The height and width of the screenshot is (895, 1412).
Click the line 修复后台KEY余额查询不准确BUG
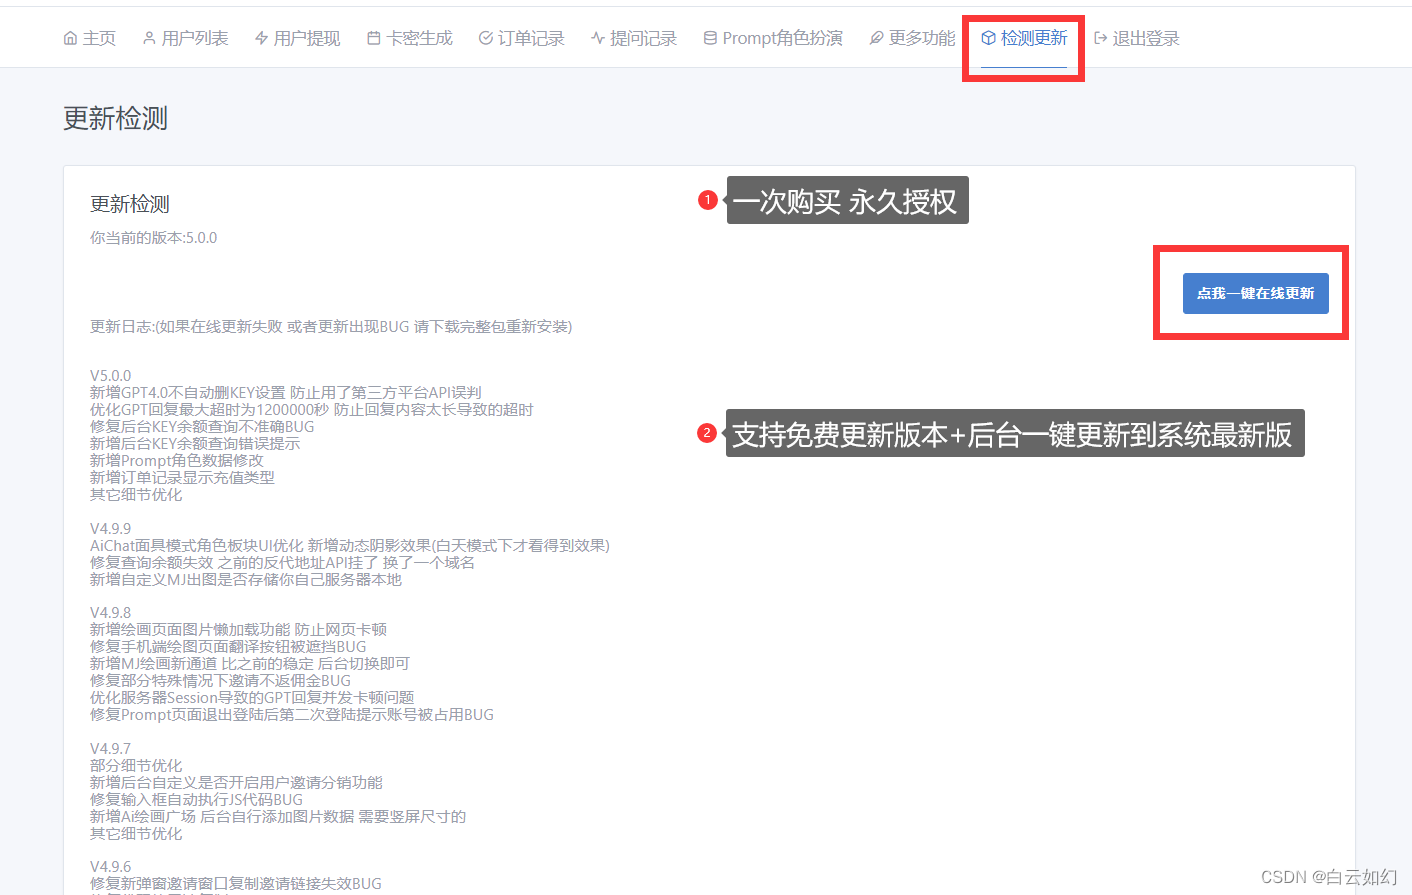(202, 427)
